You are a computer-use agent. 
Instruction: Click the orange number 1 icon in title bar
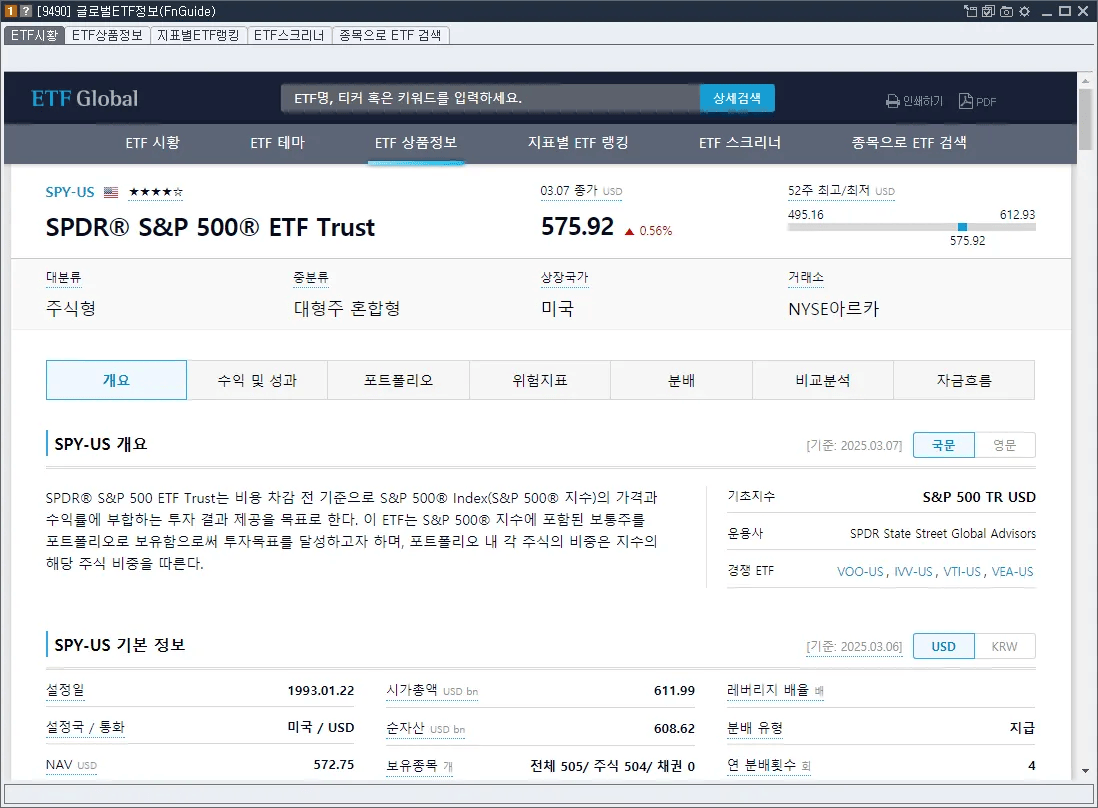[x=11, y=11]
